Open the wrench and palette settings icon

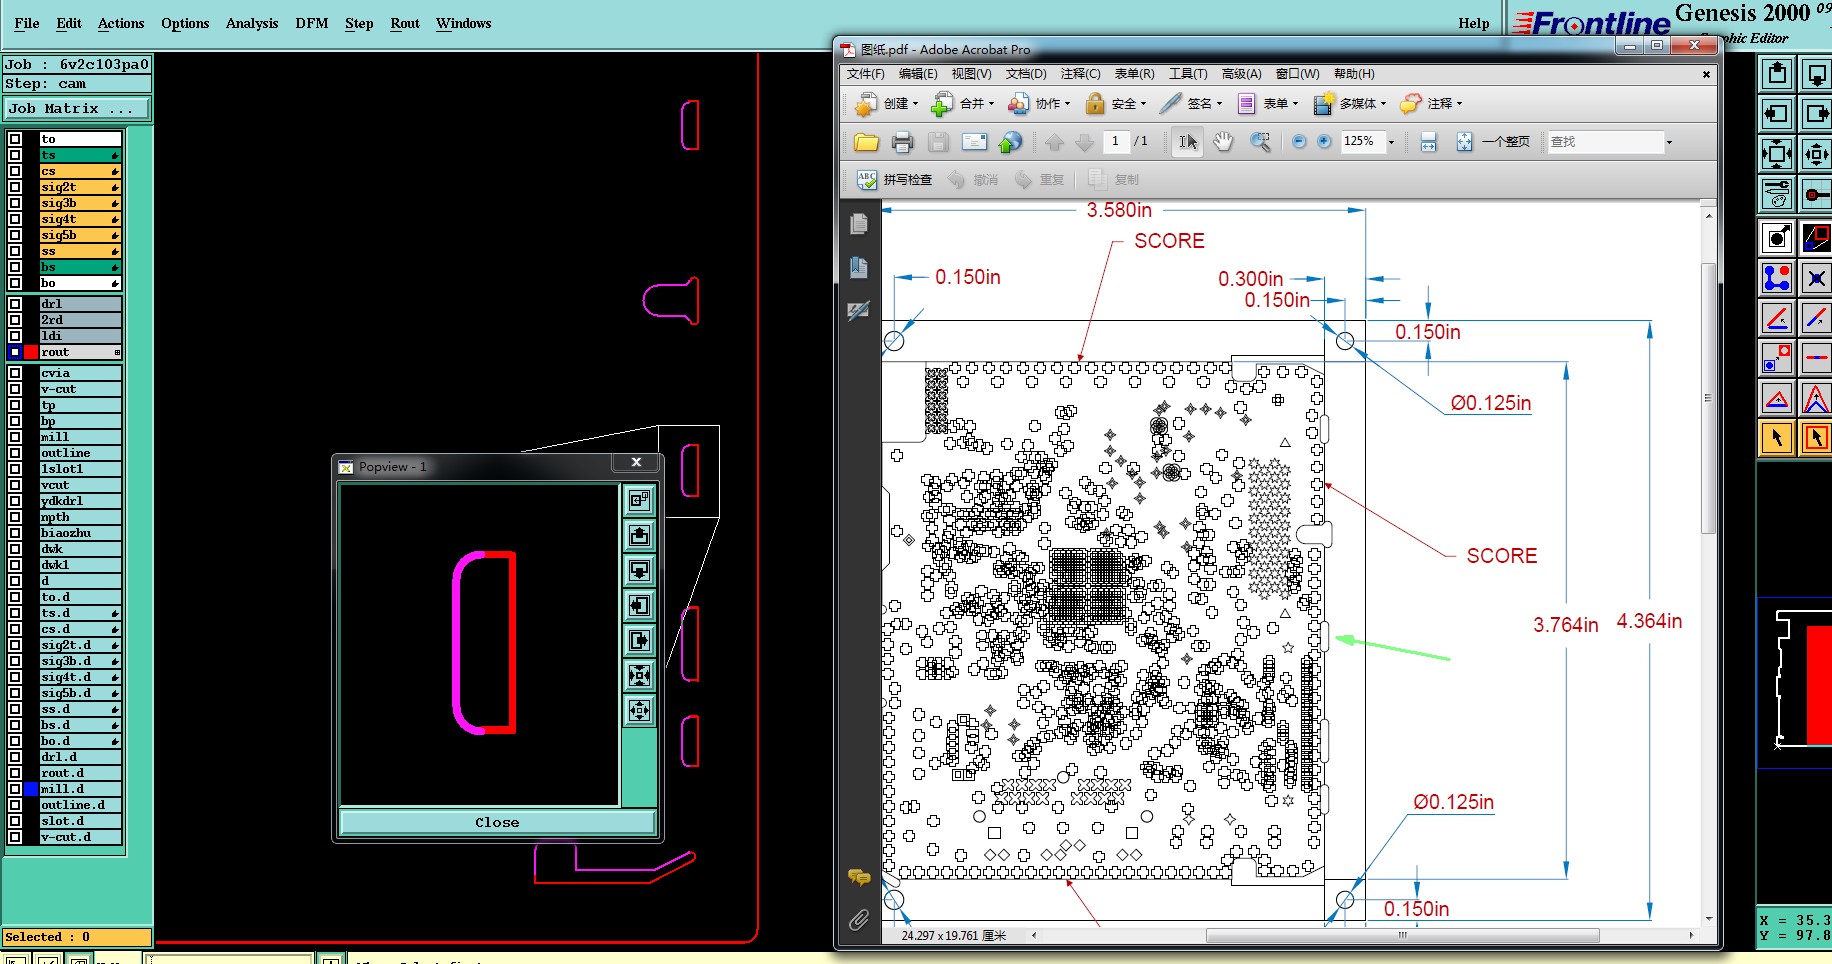tap(1777, 193)
